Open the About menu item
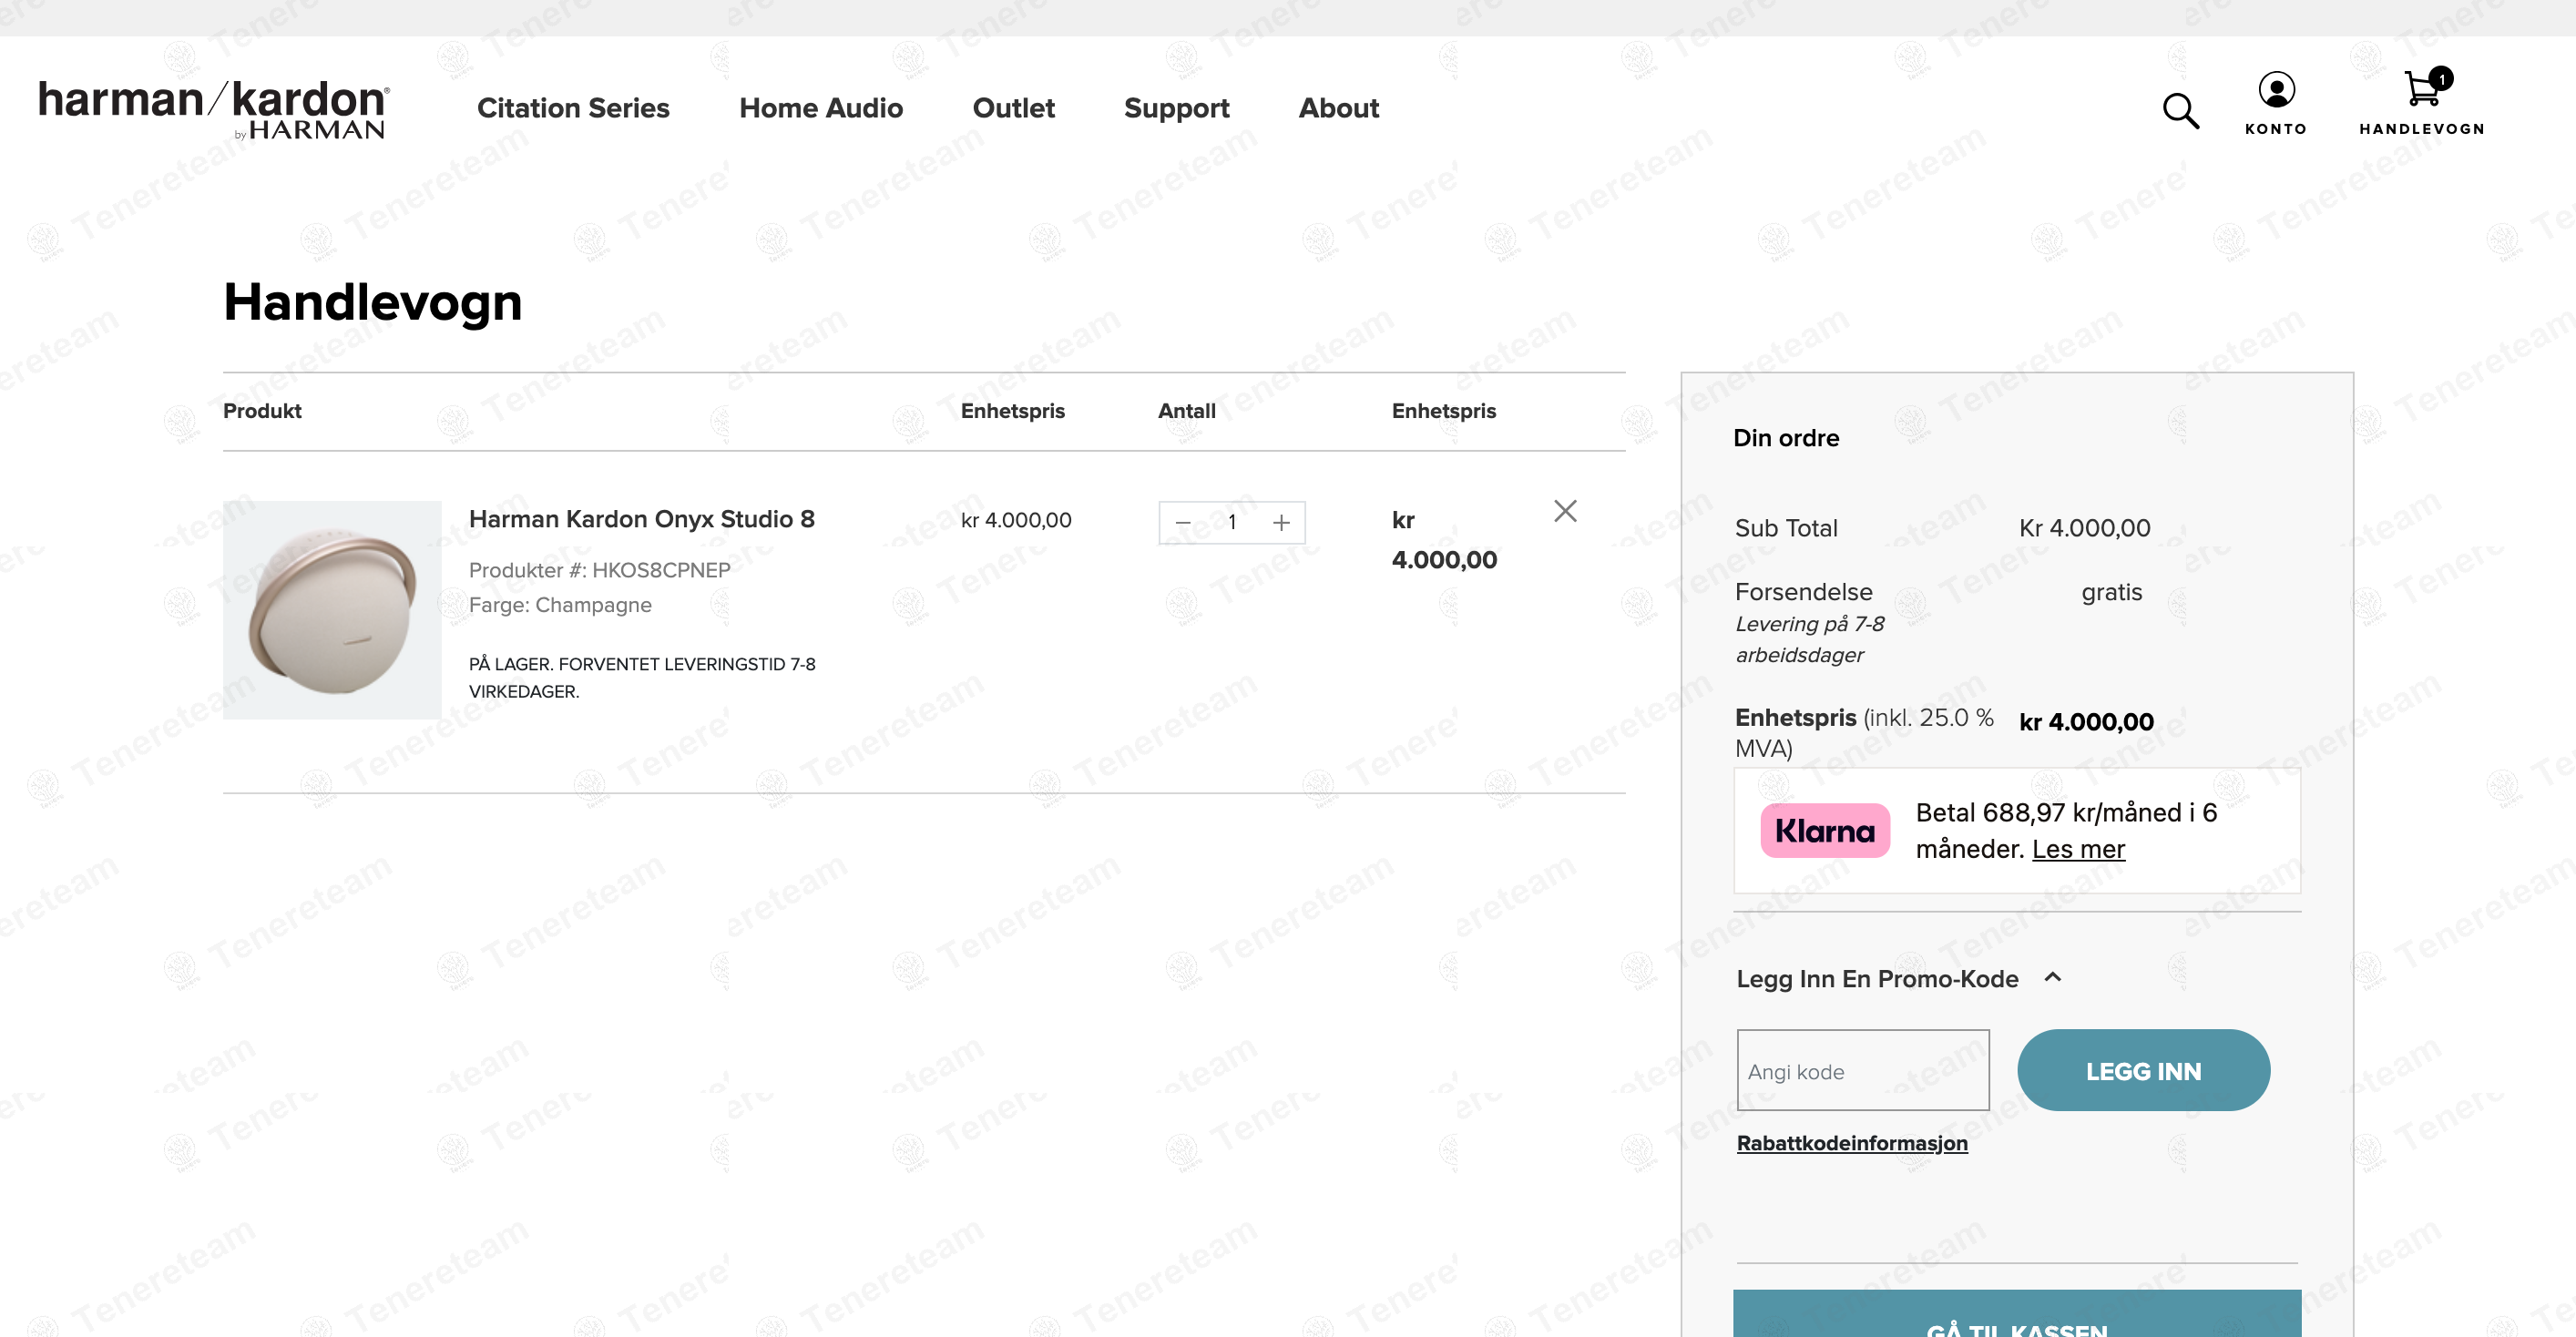The width and height of the screenshot is (2576, 1337). 1338,108
